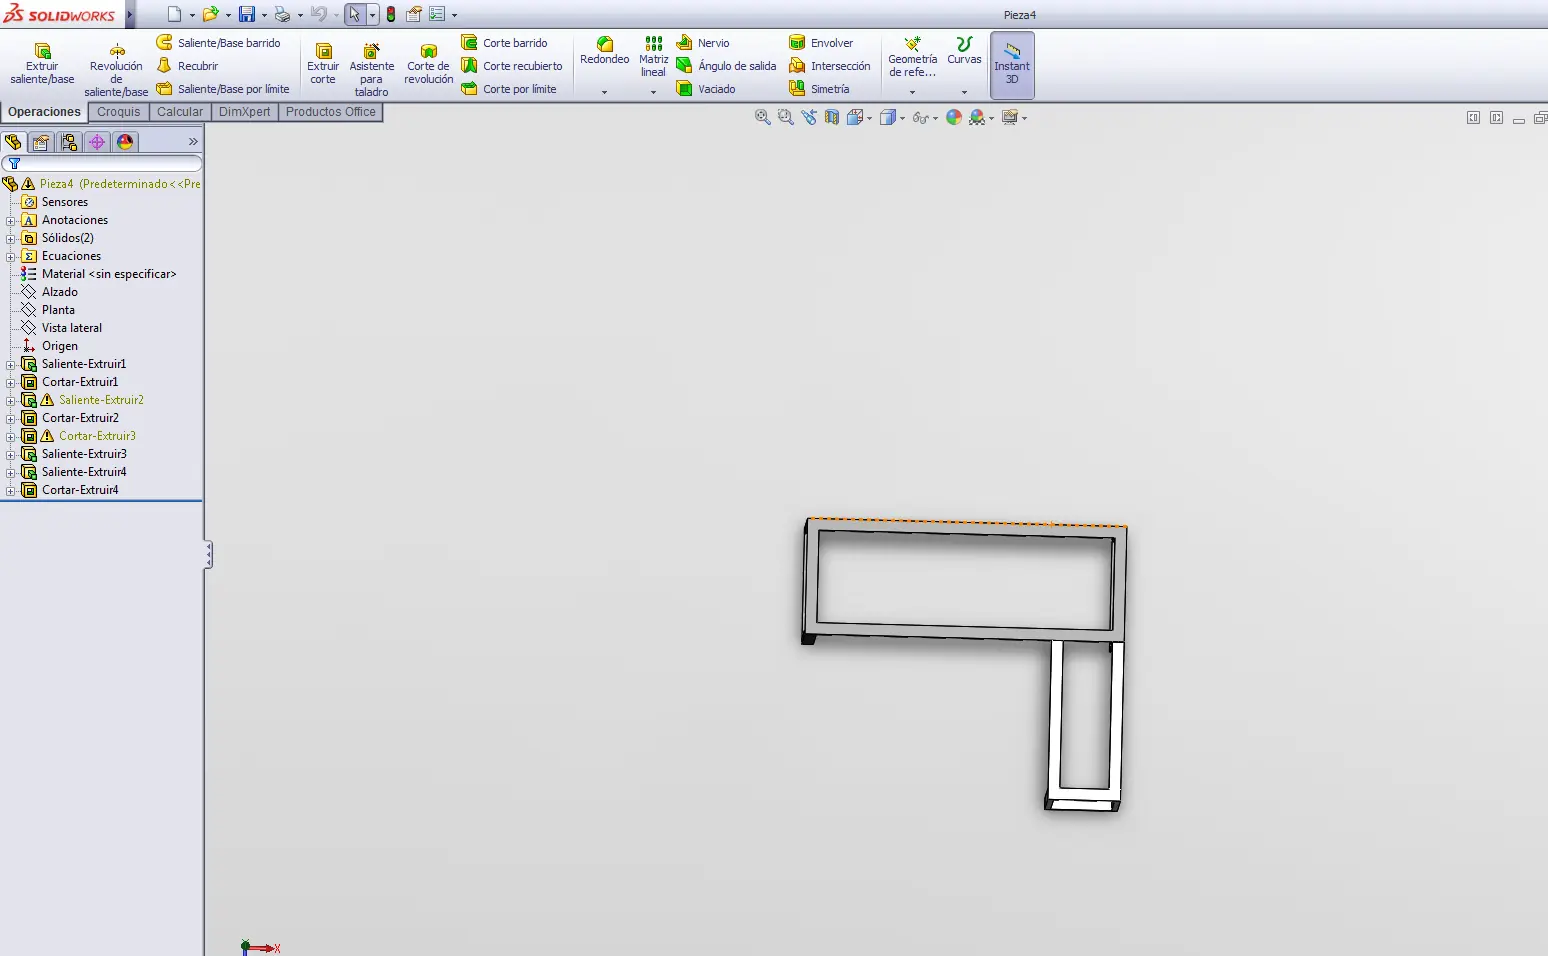This screenshot has width=1548, height=956.
Task: Open the Matriz lineal dropdown arrow
Action: click(x=653, y=92)
